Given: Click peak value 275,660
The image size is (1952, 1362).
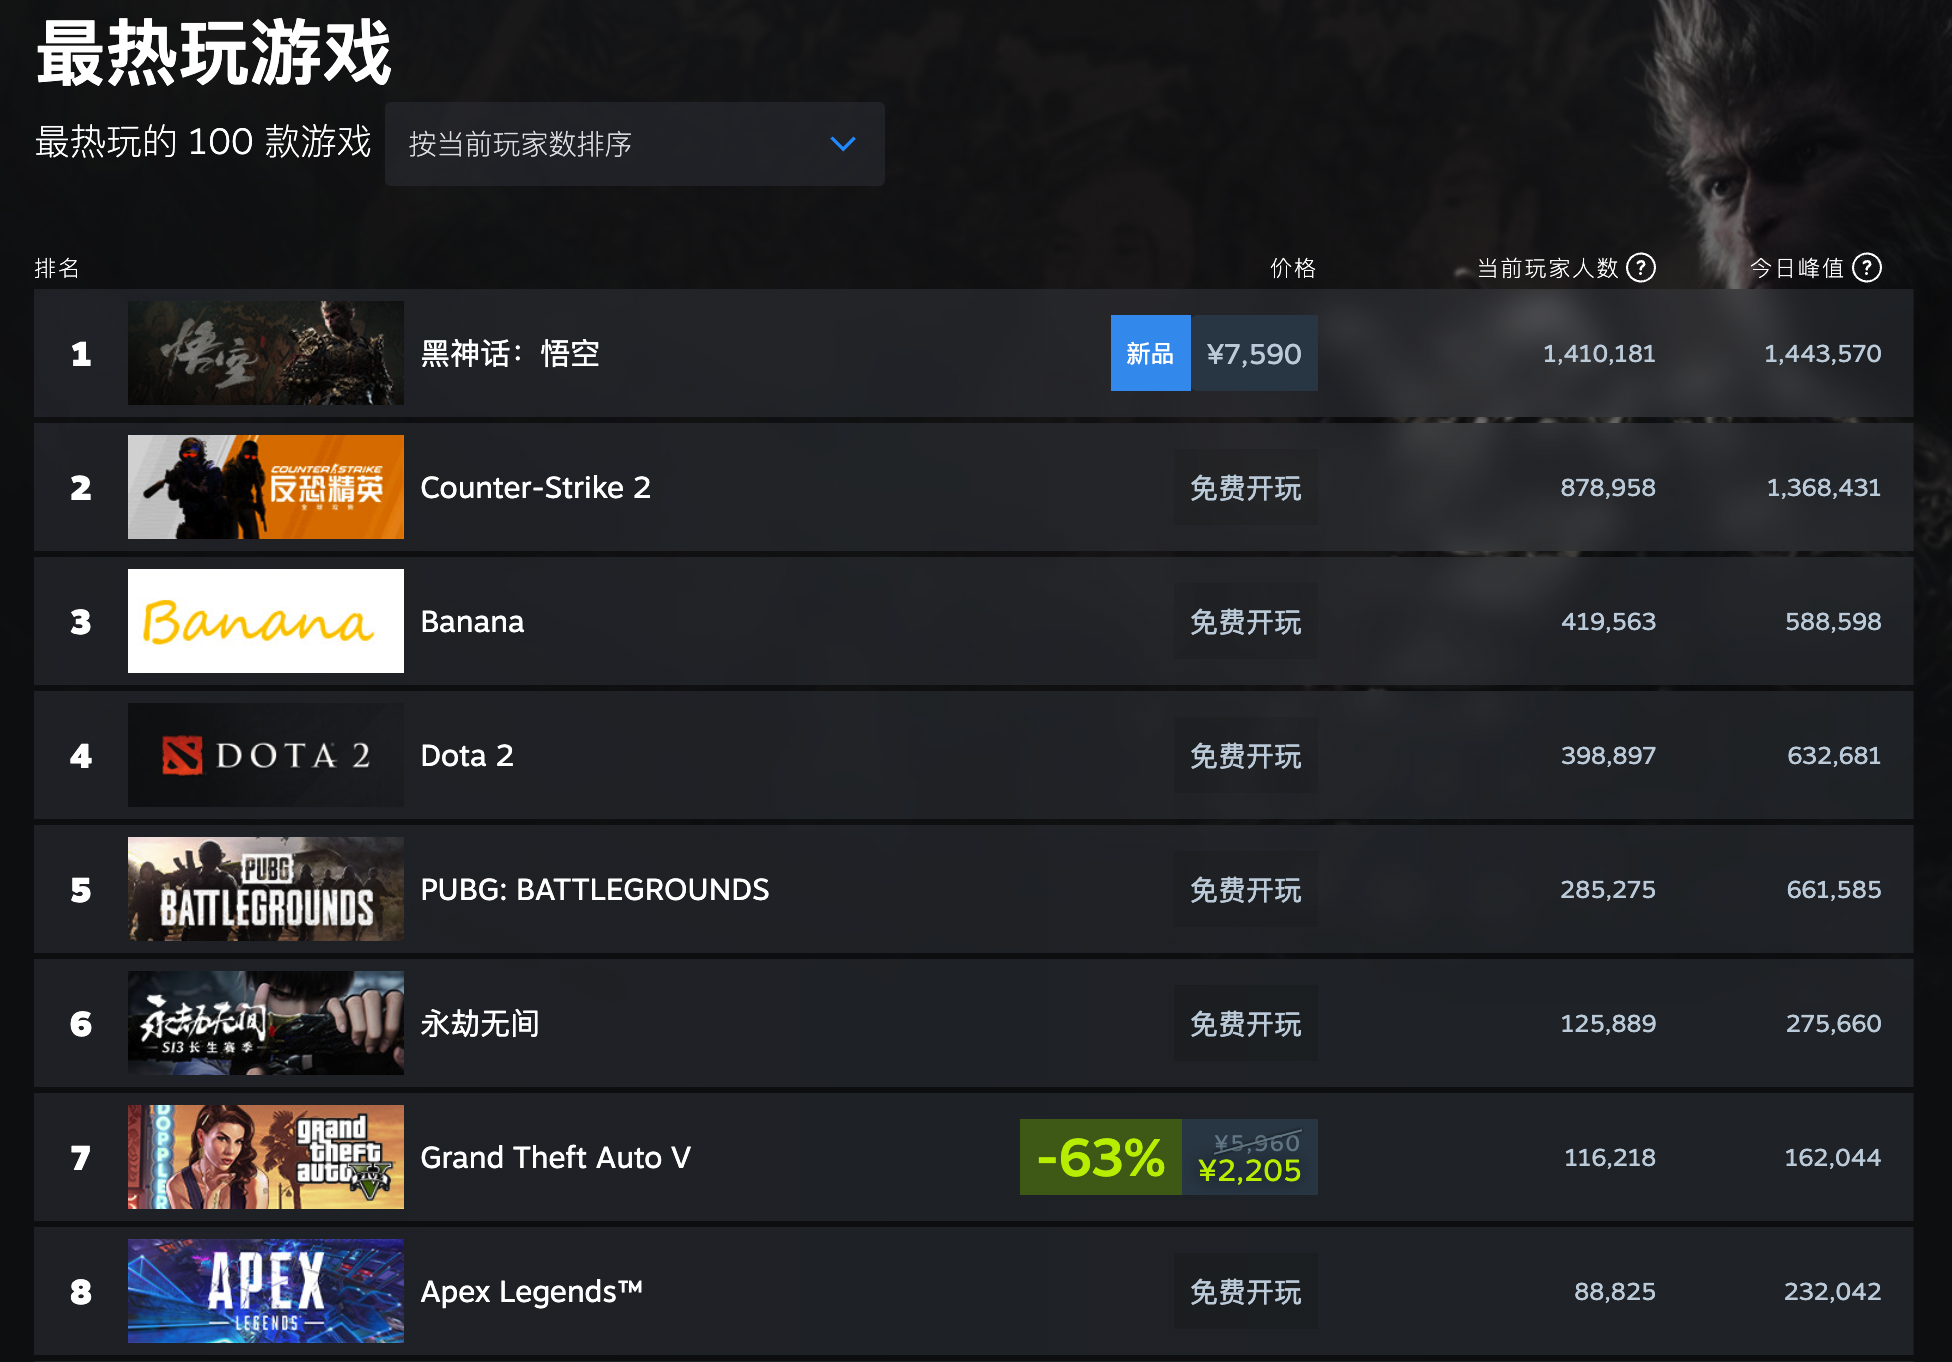Looking at the screenshot, I should click(x=1834, y=1023).
